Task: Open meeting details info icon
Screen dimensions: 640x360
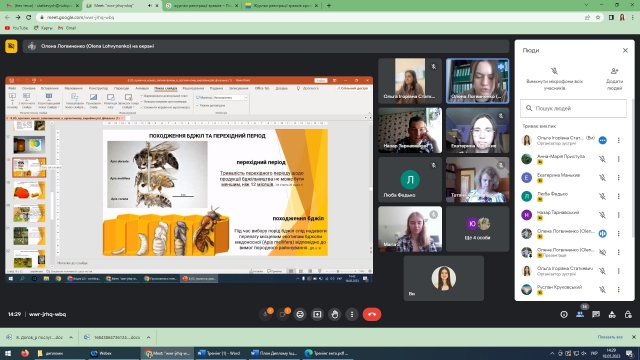Action: pos(564,314)
